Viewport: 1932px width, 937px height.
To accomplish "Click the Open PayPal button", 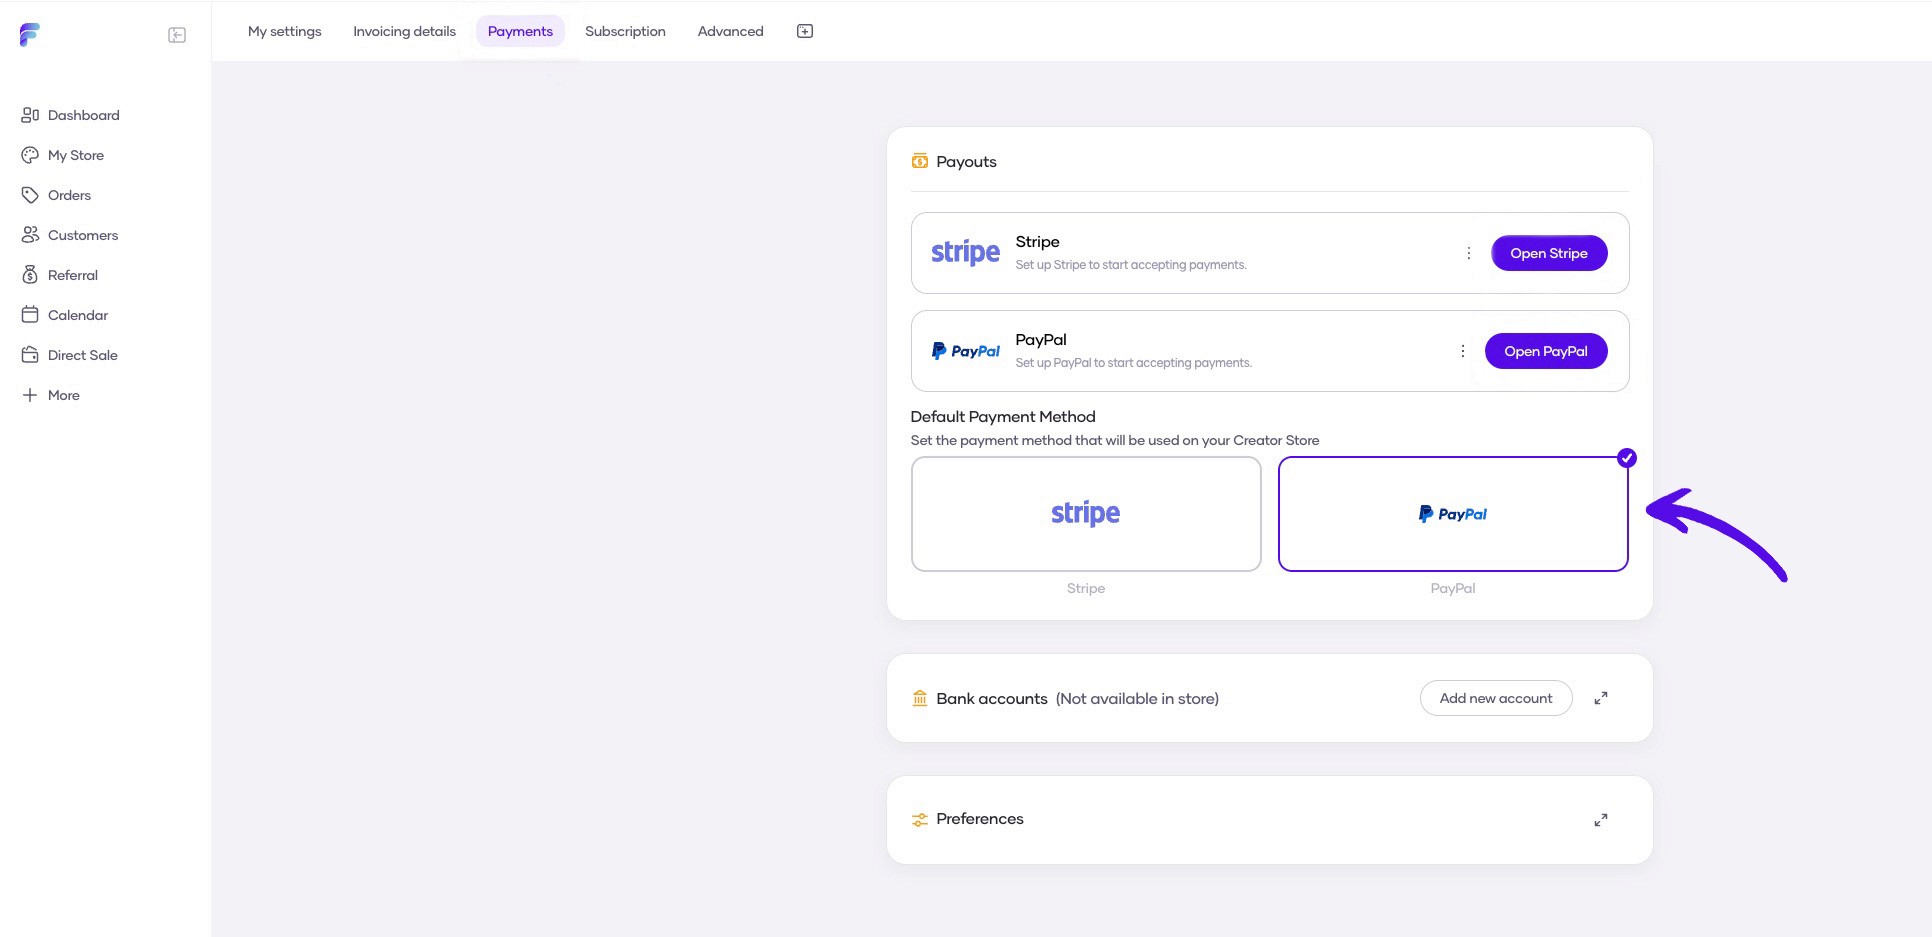I will pos(1546,351).
